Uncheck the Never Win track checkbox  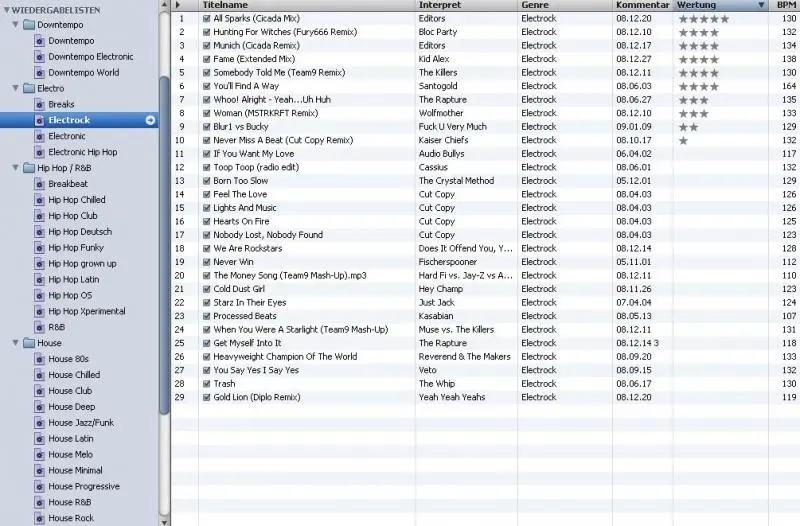pos(207,262)
